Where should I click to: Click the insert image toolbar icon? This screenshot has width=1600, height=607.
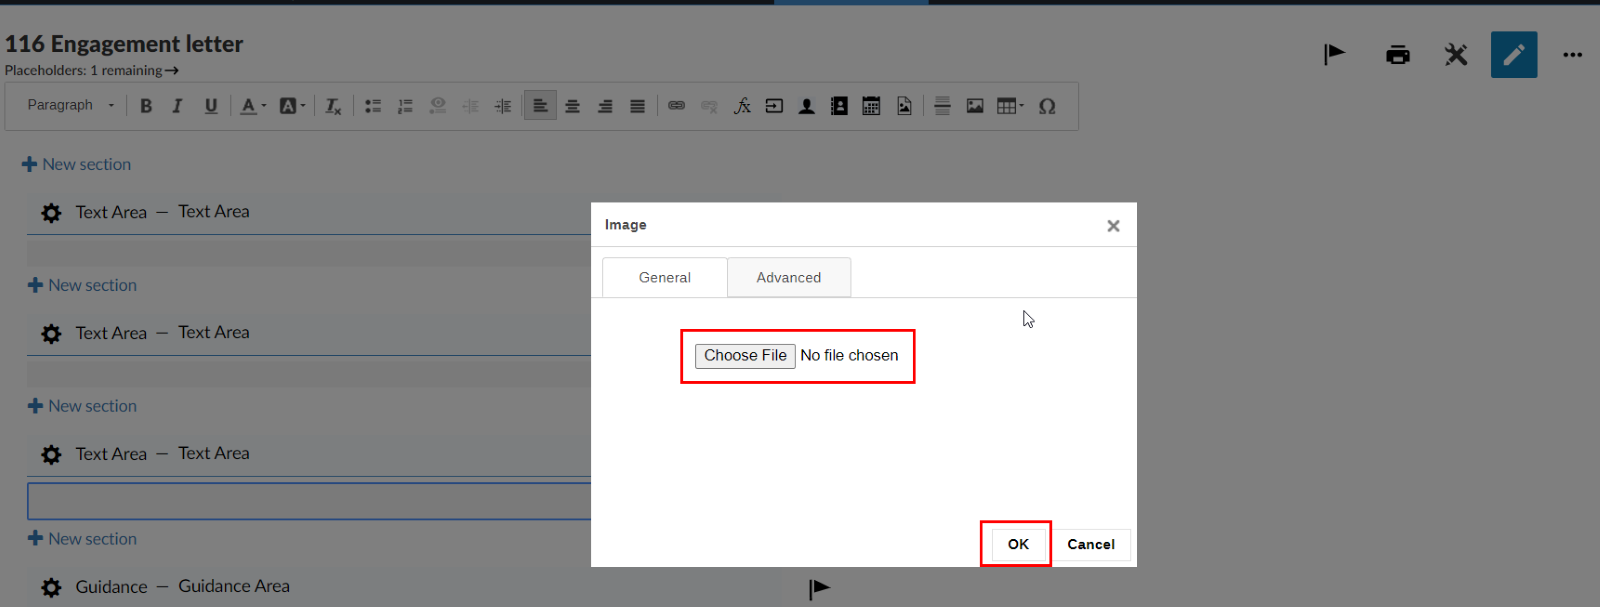pos(975,106)
